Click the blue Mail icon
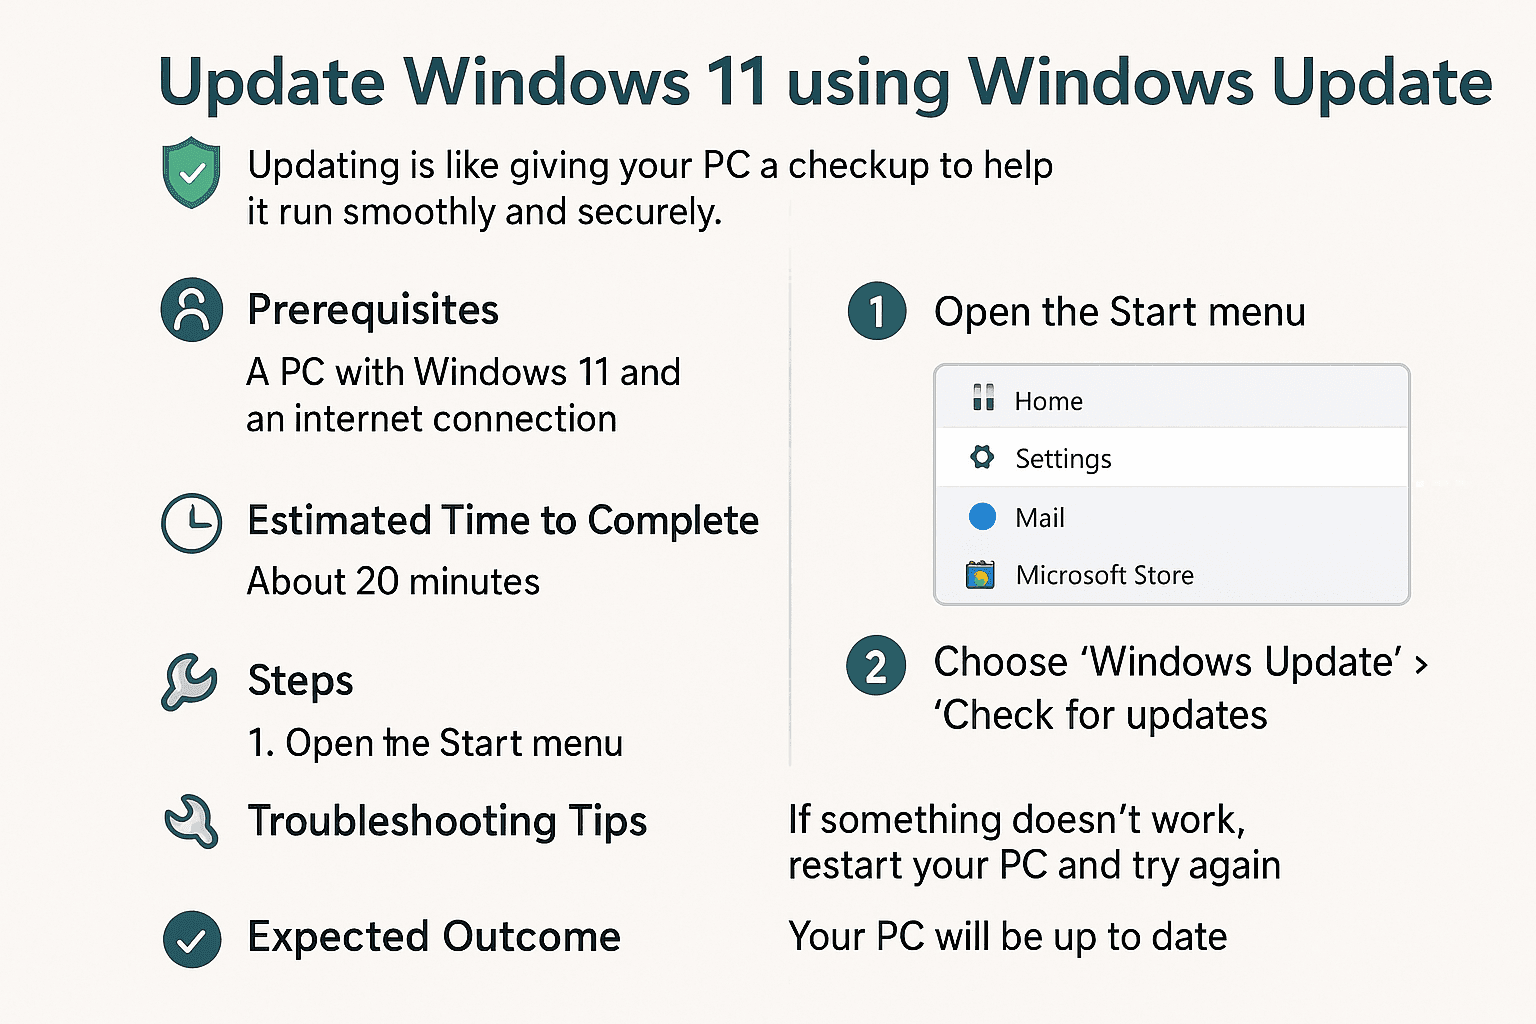Screen dimensions: 1536x1024 coord(982,517)
